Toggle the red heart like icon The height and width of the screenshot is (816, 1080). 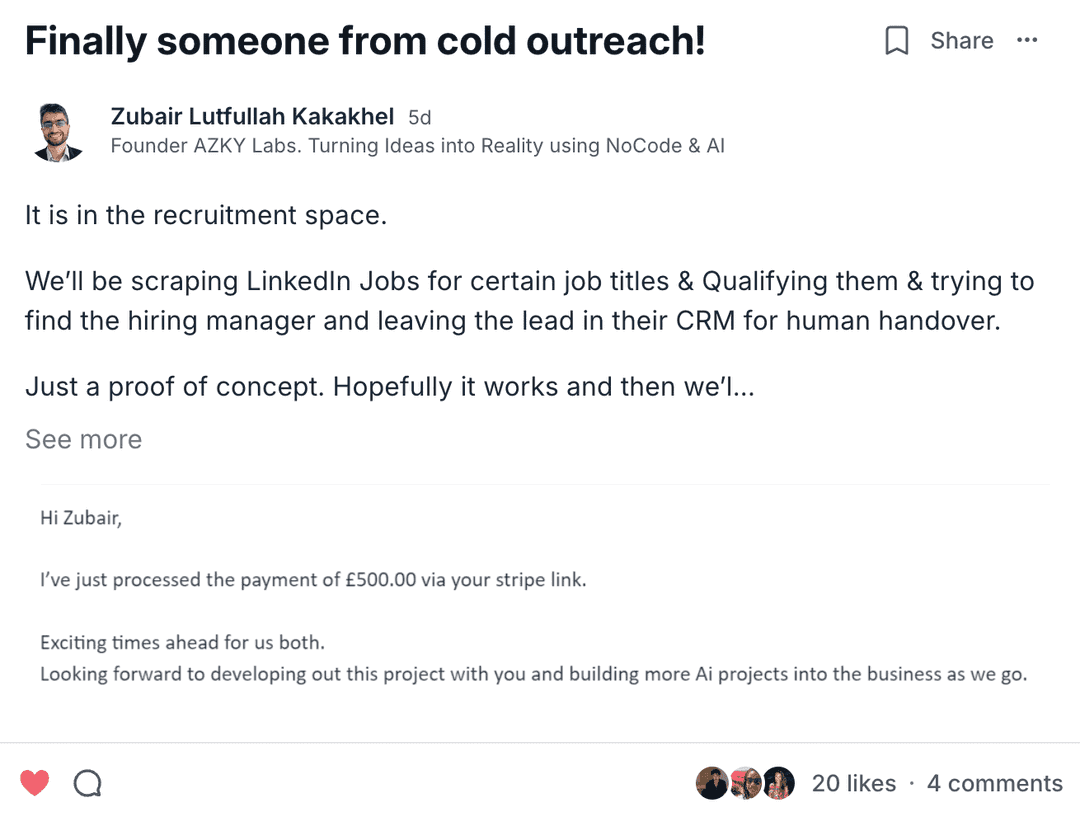click(x=35, y=783)
